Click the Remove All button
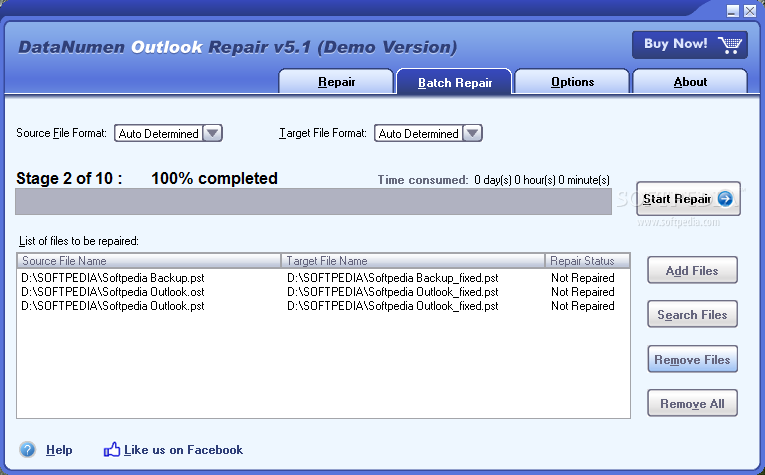This screenshot has height=475, width=765. point(692,403)
